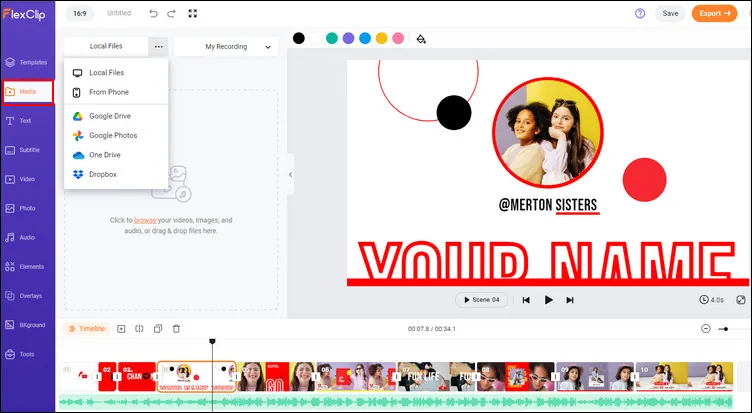
Task: Play Scene 04 using the scene button
Action: [481, 300]
